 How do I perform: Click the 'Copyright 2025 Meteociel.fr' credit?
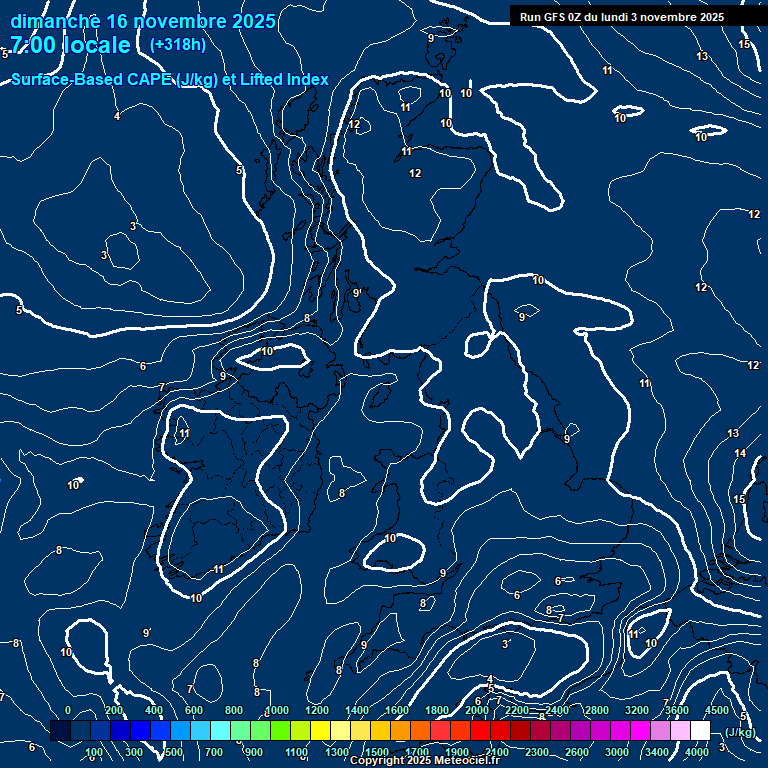[425, 760]
